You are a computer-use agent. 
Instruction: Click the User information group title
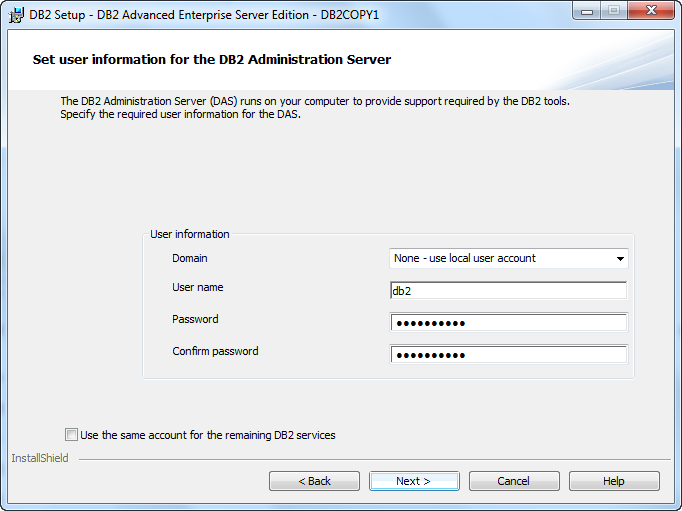point(190,234)
